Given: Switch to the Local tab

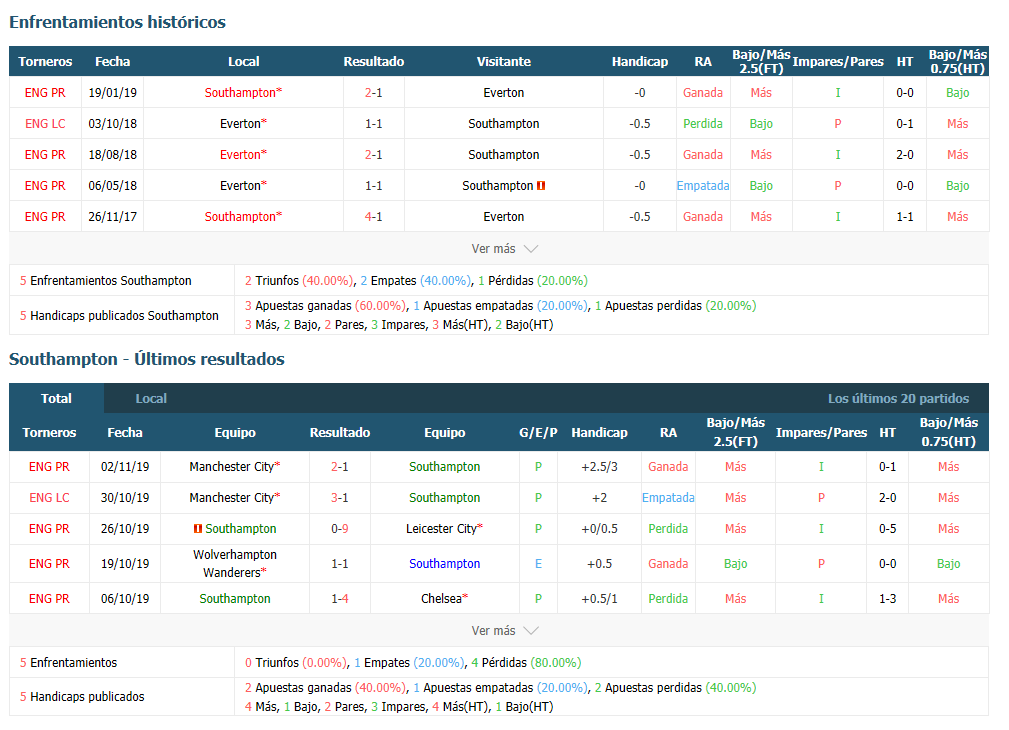Looking at the screenshot, I should (151, 398).
